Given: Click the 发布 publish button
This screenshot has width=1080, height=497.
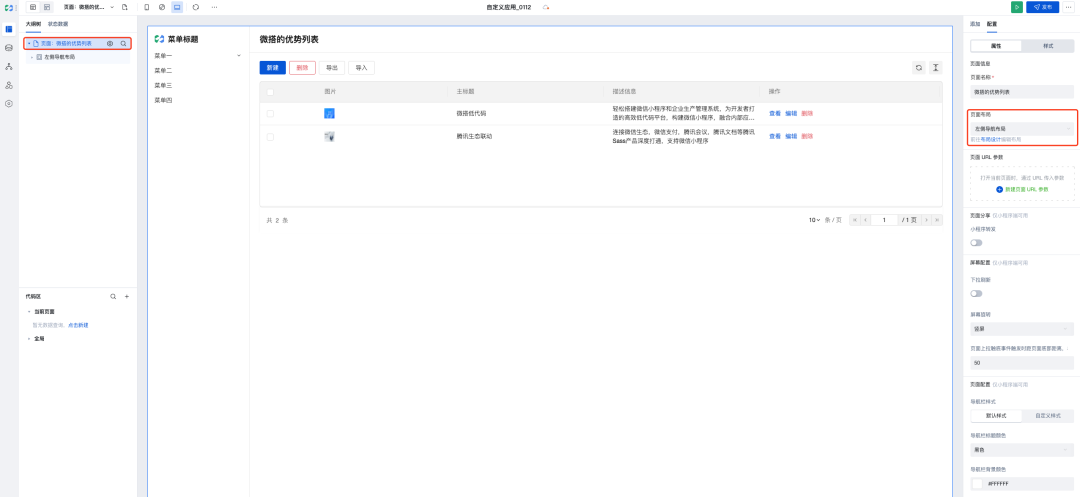Looking at the screenshot, I should [x=1043, y=7].
